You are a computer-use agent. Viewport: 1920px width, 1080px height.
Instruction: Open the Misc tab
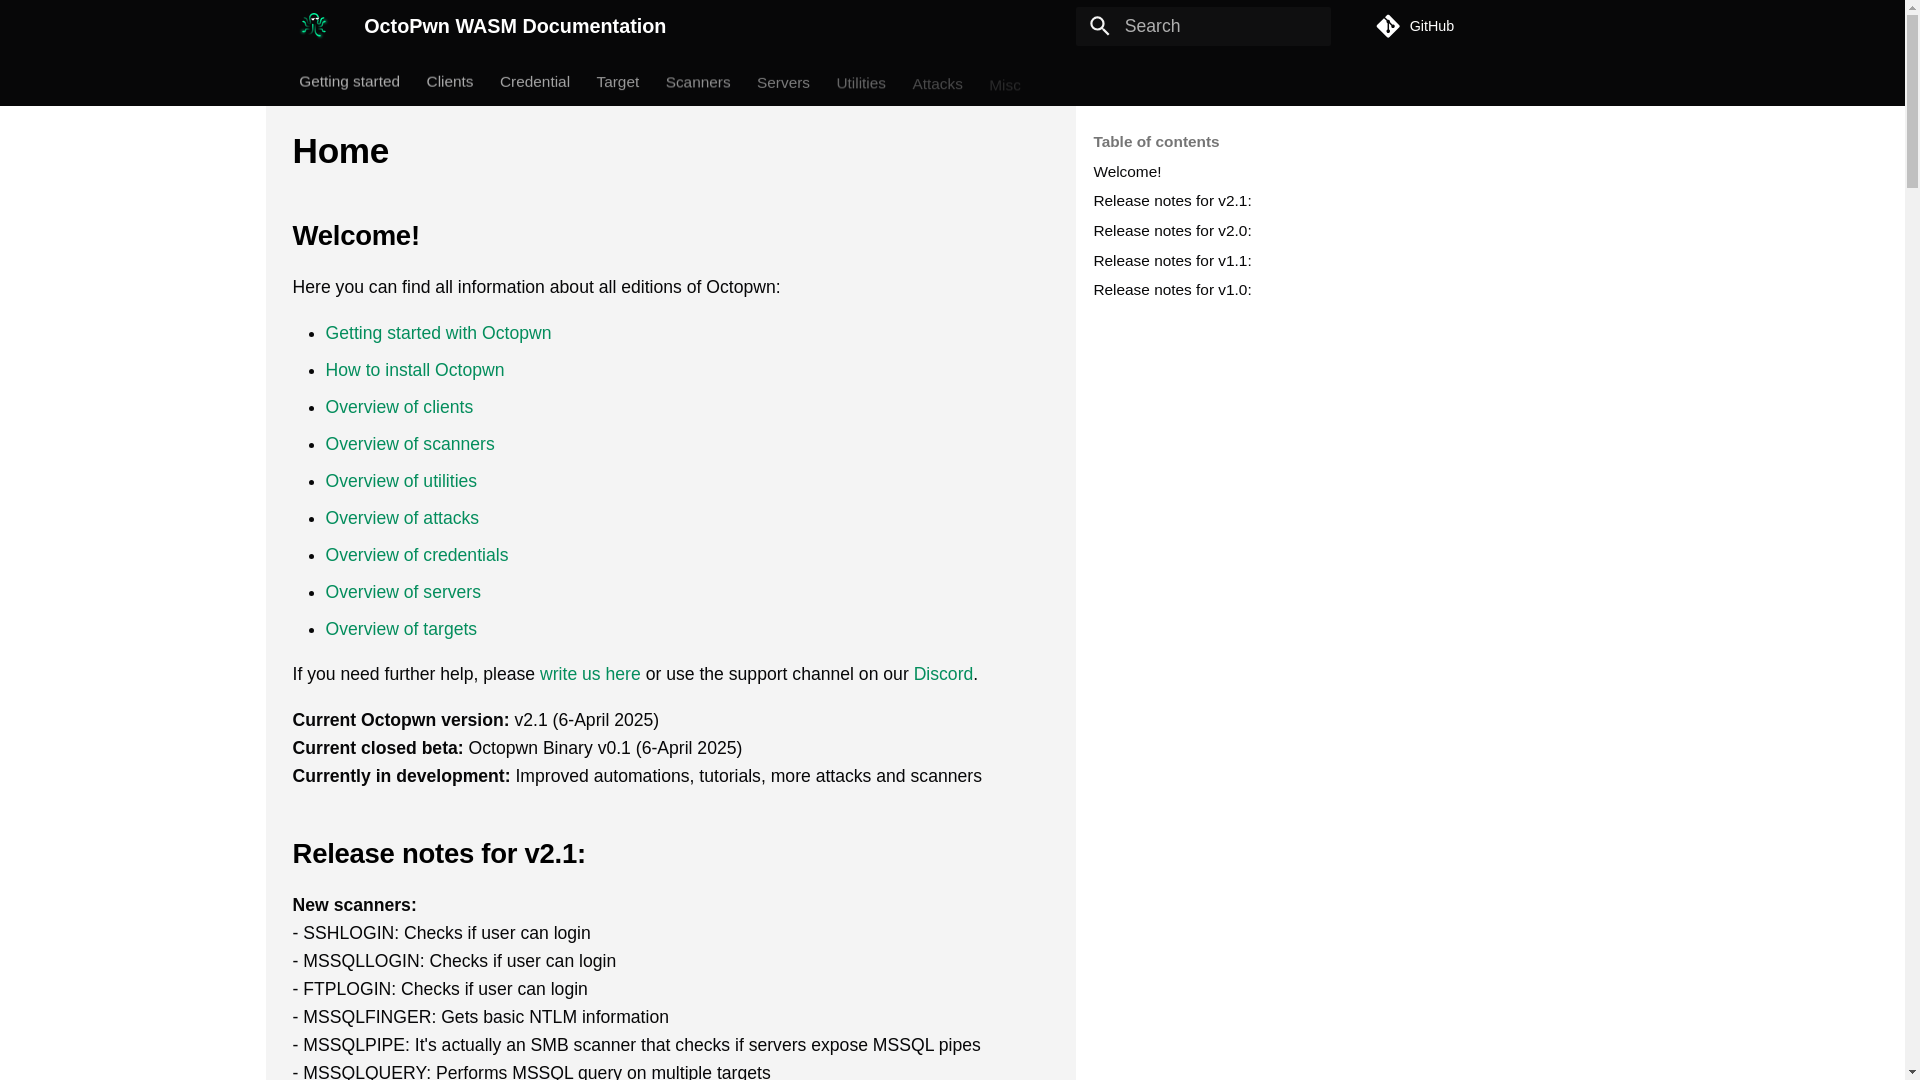click(x=1005, y=85)
